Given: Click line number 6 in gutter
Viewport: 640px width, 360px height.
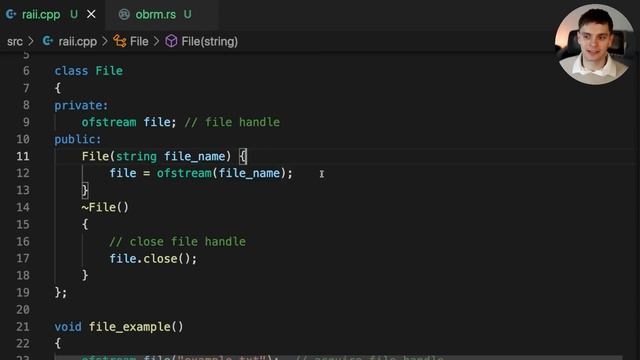Looking at the screenshot, I should (x=26, y=71).
